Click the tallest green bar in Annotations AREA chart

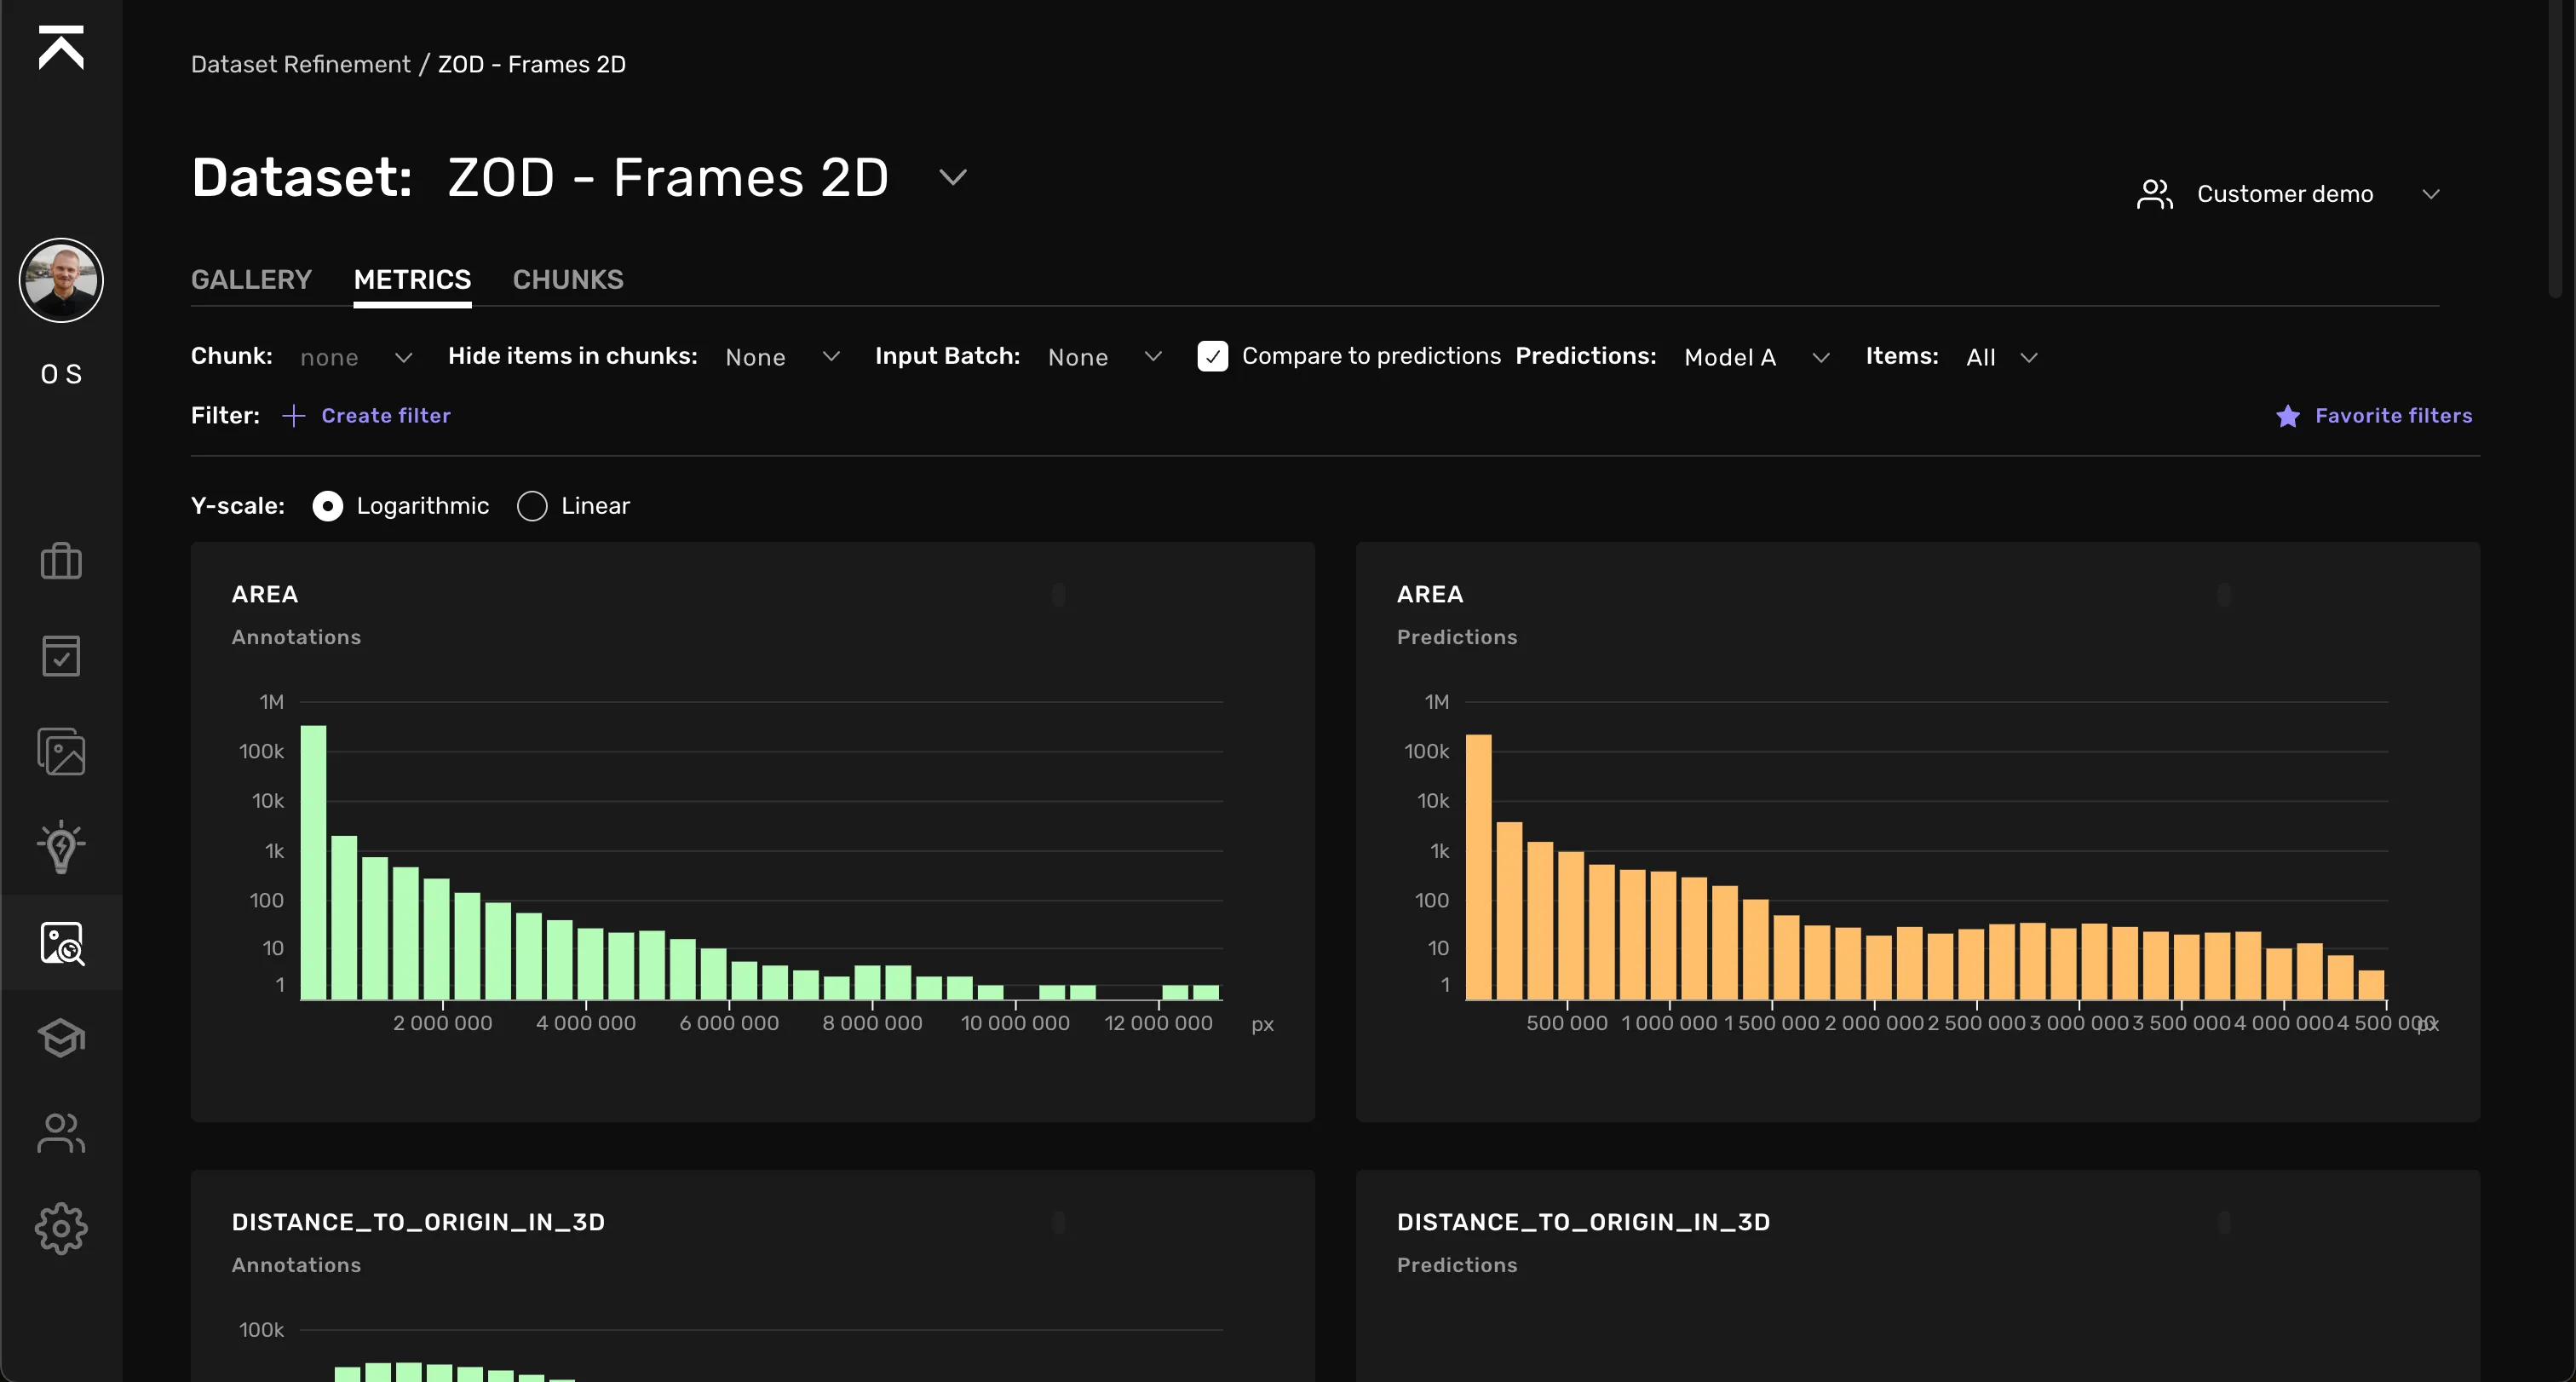click(x=314, y=862)
